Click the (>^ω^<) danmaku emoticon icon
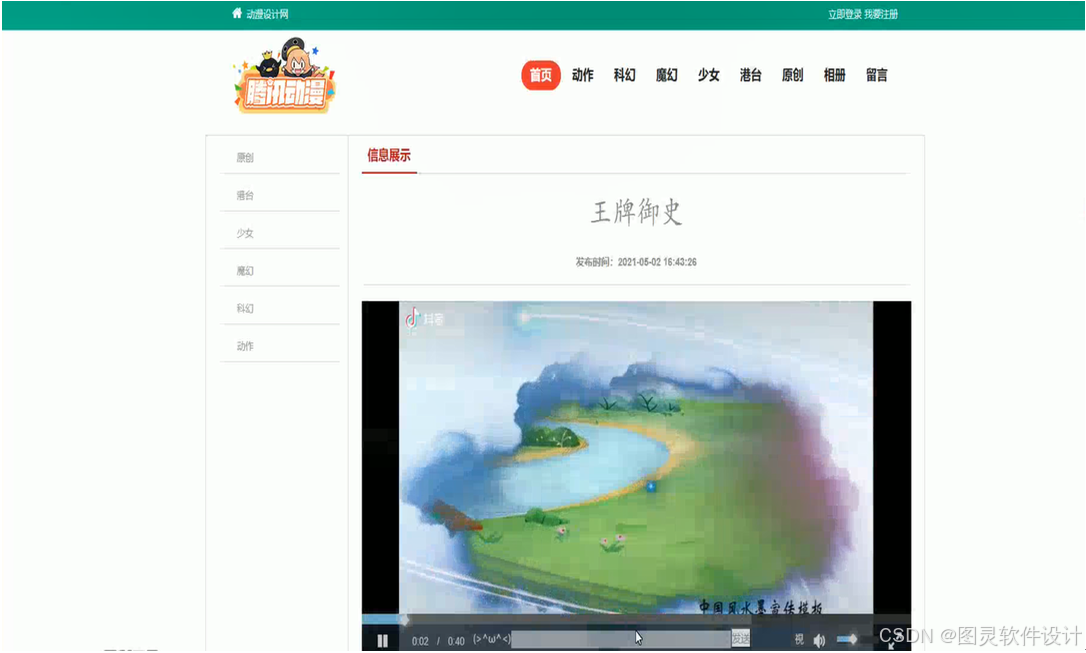1086x653 pixels. [491, 639]
